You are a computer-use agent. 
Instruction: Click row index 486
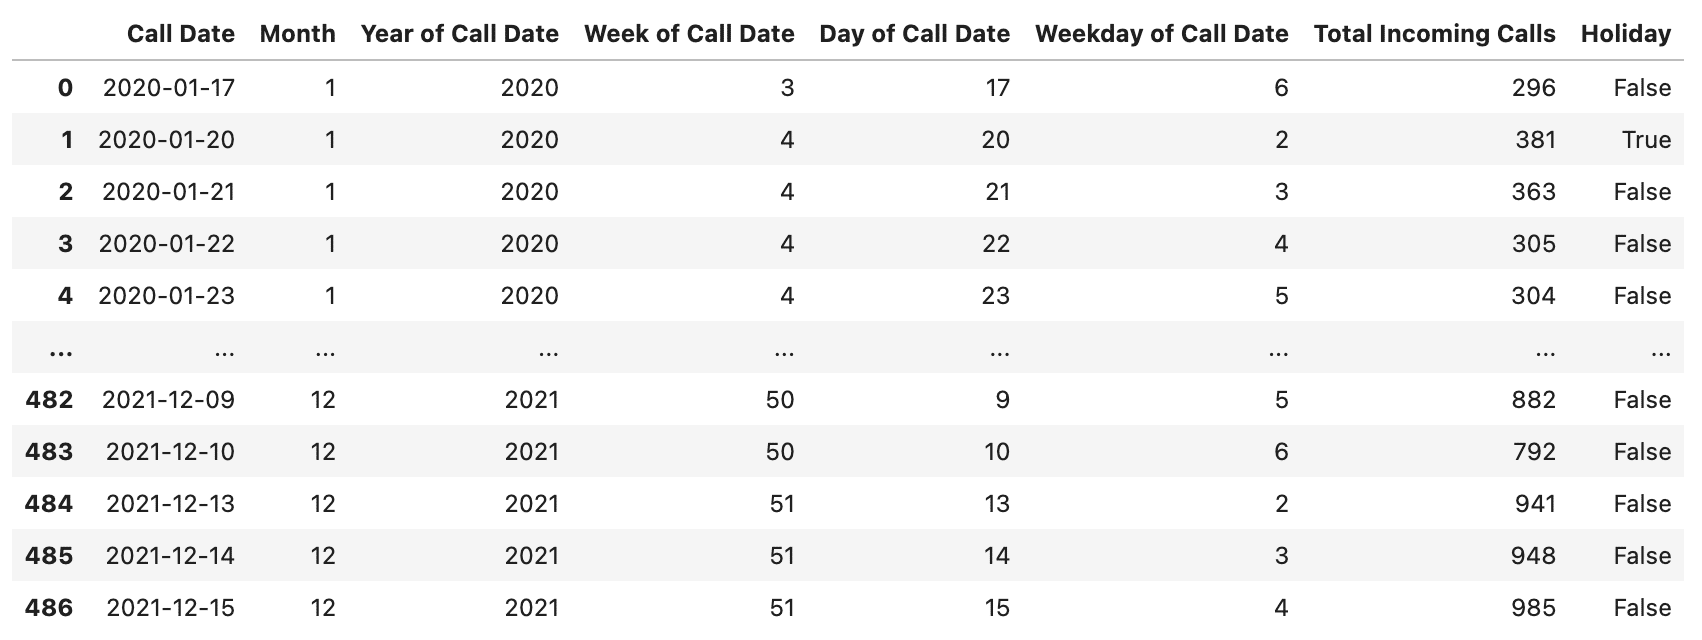tap(49, 608)
